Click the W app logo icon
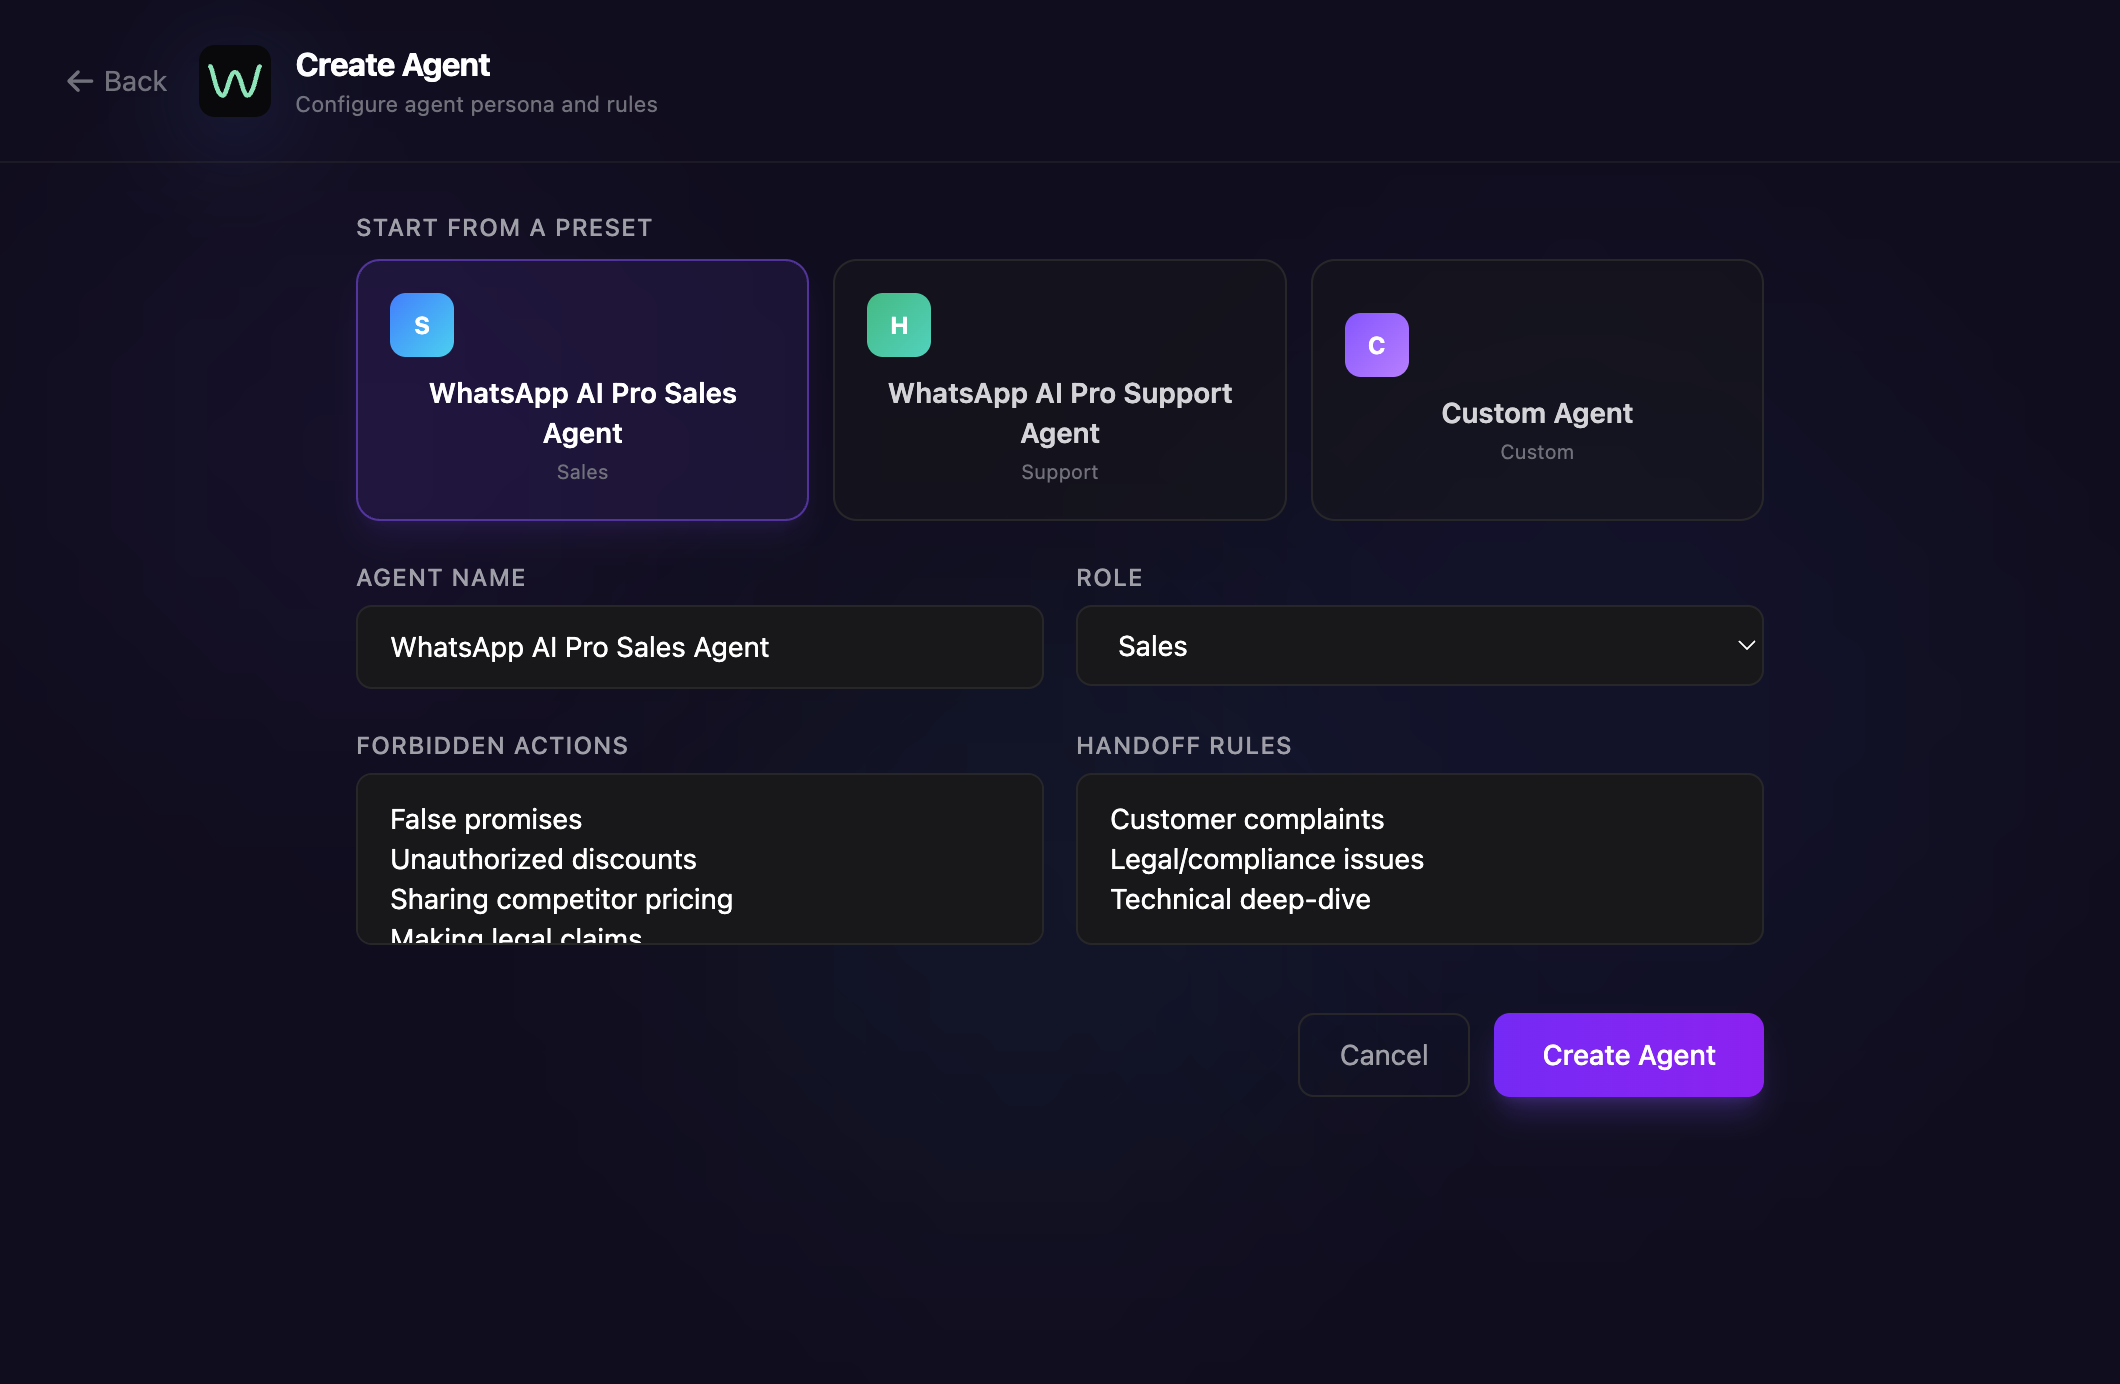This screenshot has height=1384, width=2120. click(235, 81)
